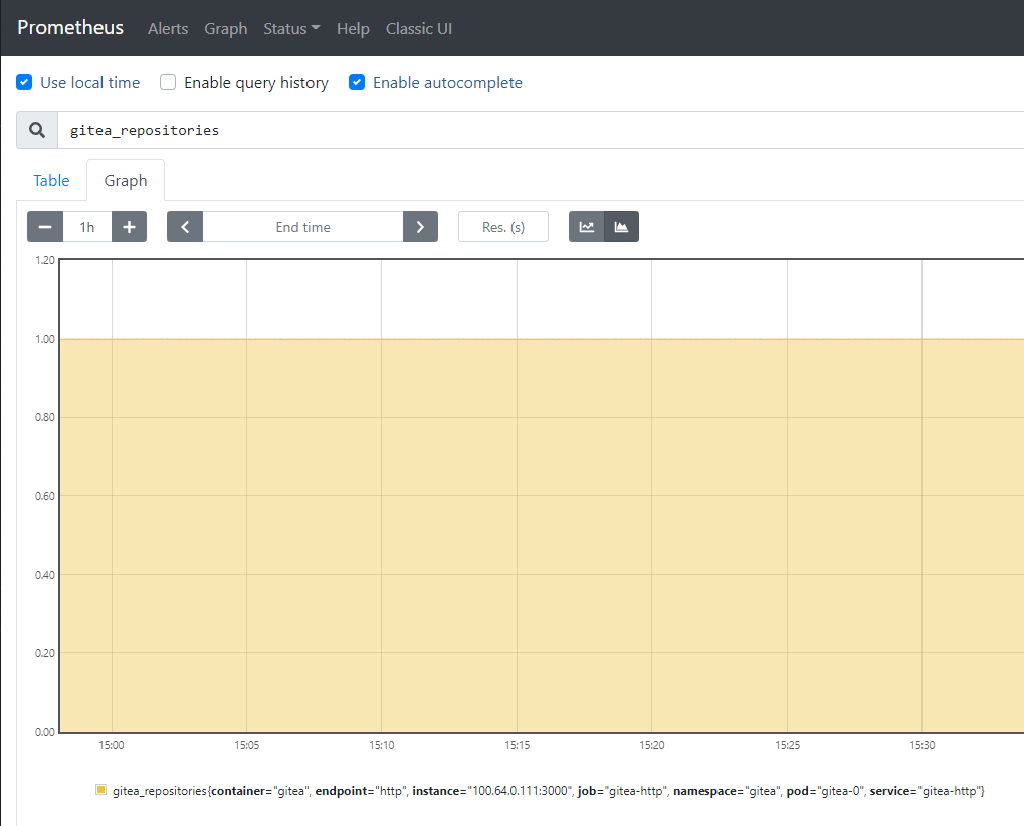Image resolution: width=1024 pixels, height=826 pixels.
Task: Open the Alerts page
Action: tap(168, 29)
